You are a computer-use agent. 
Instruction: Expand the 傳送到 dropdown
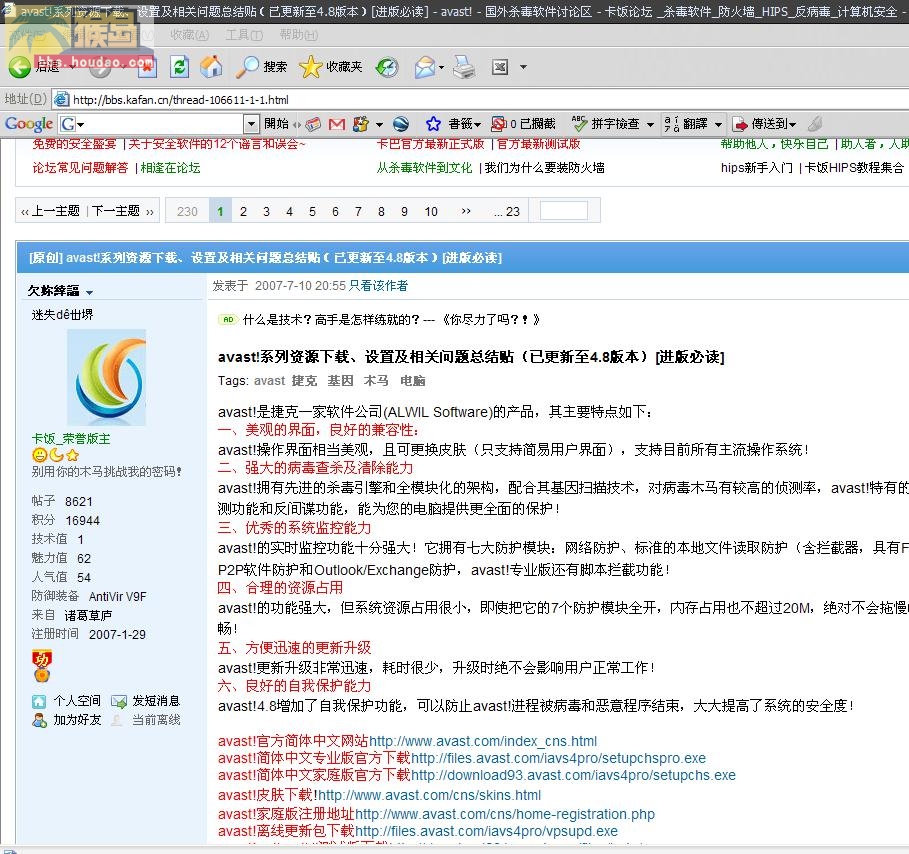click(792, 124)
